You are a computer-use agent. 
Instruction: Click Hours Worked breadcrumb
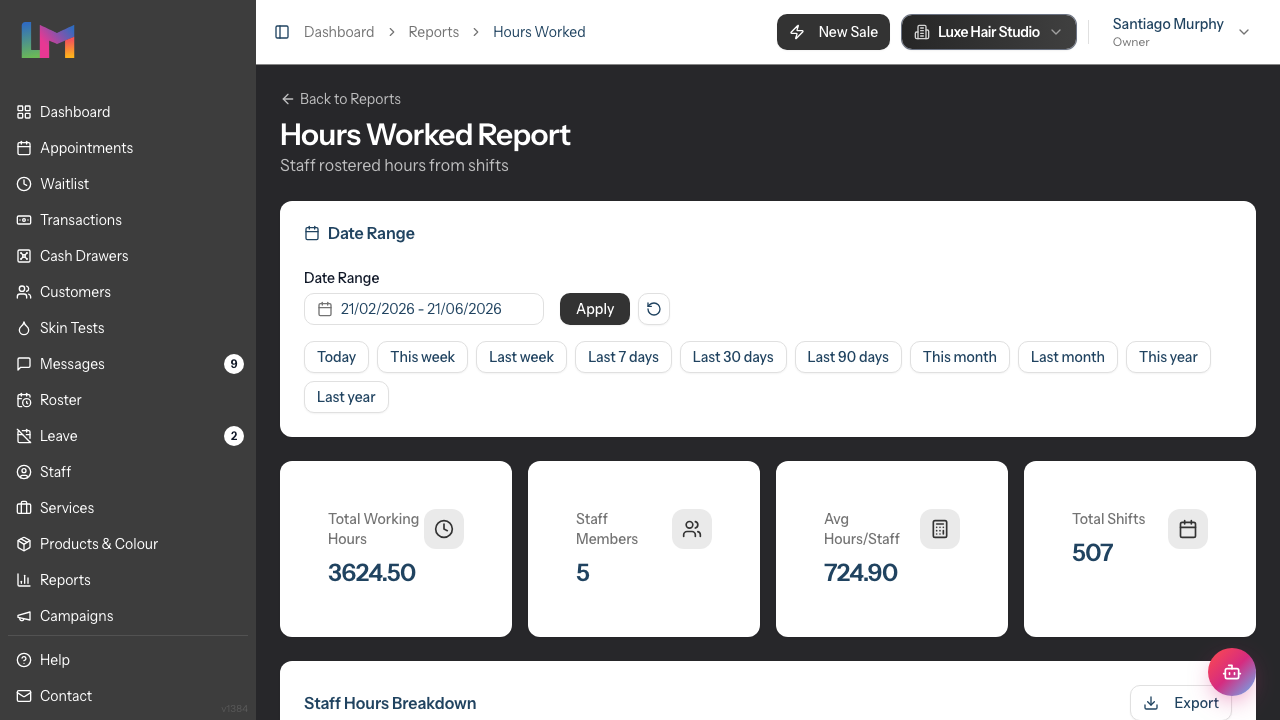[539, 32]
